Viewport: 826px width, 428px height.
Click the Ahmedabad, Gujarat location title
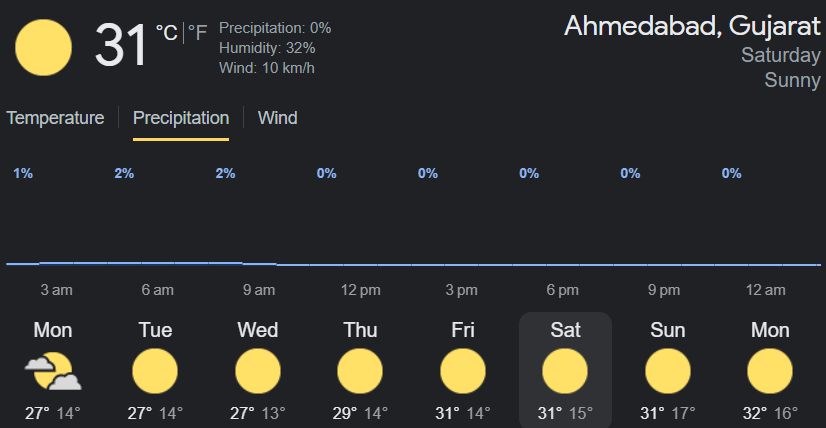coord(692,26)
